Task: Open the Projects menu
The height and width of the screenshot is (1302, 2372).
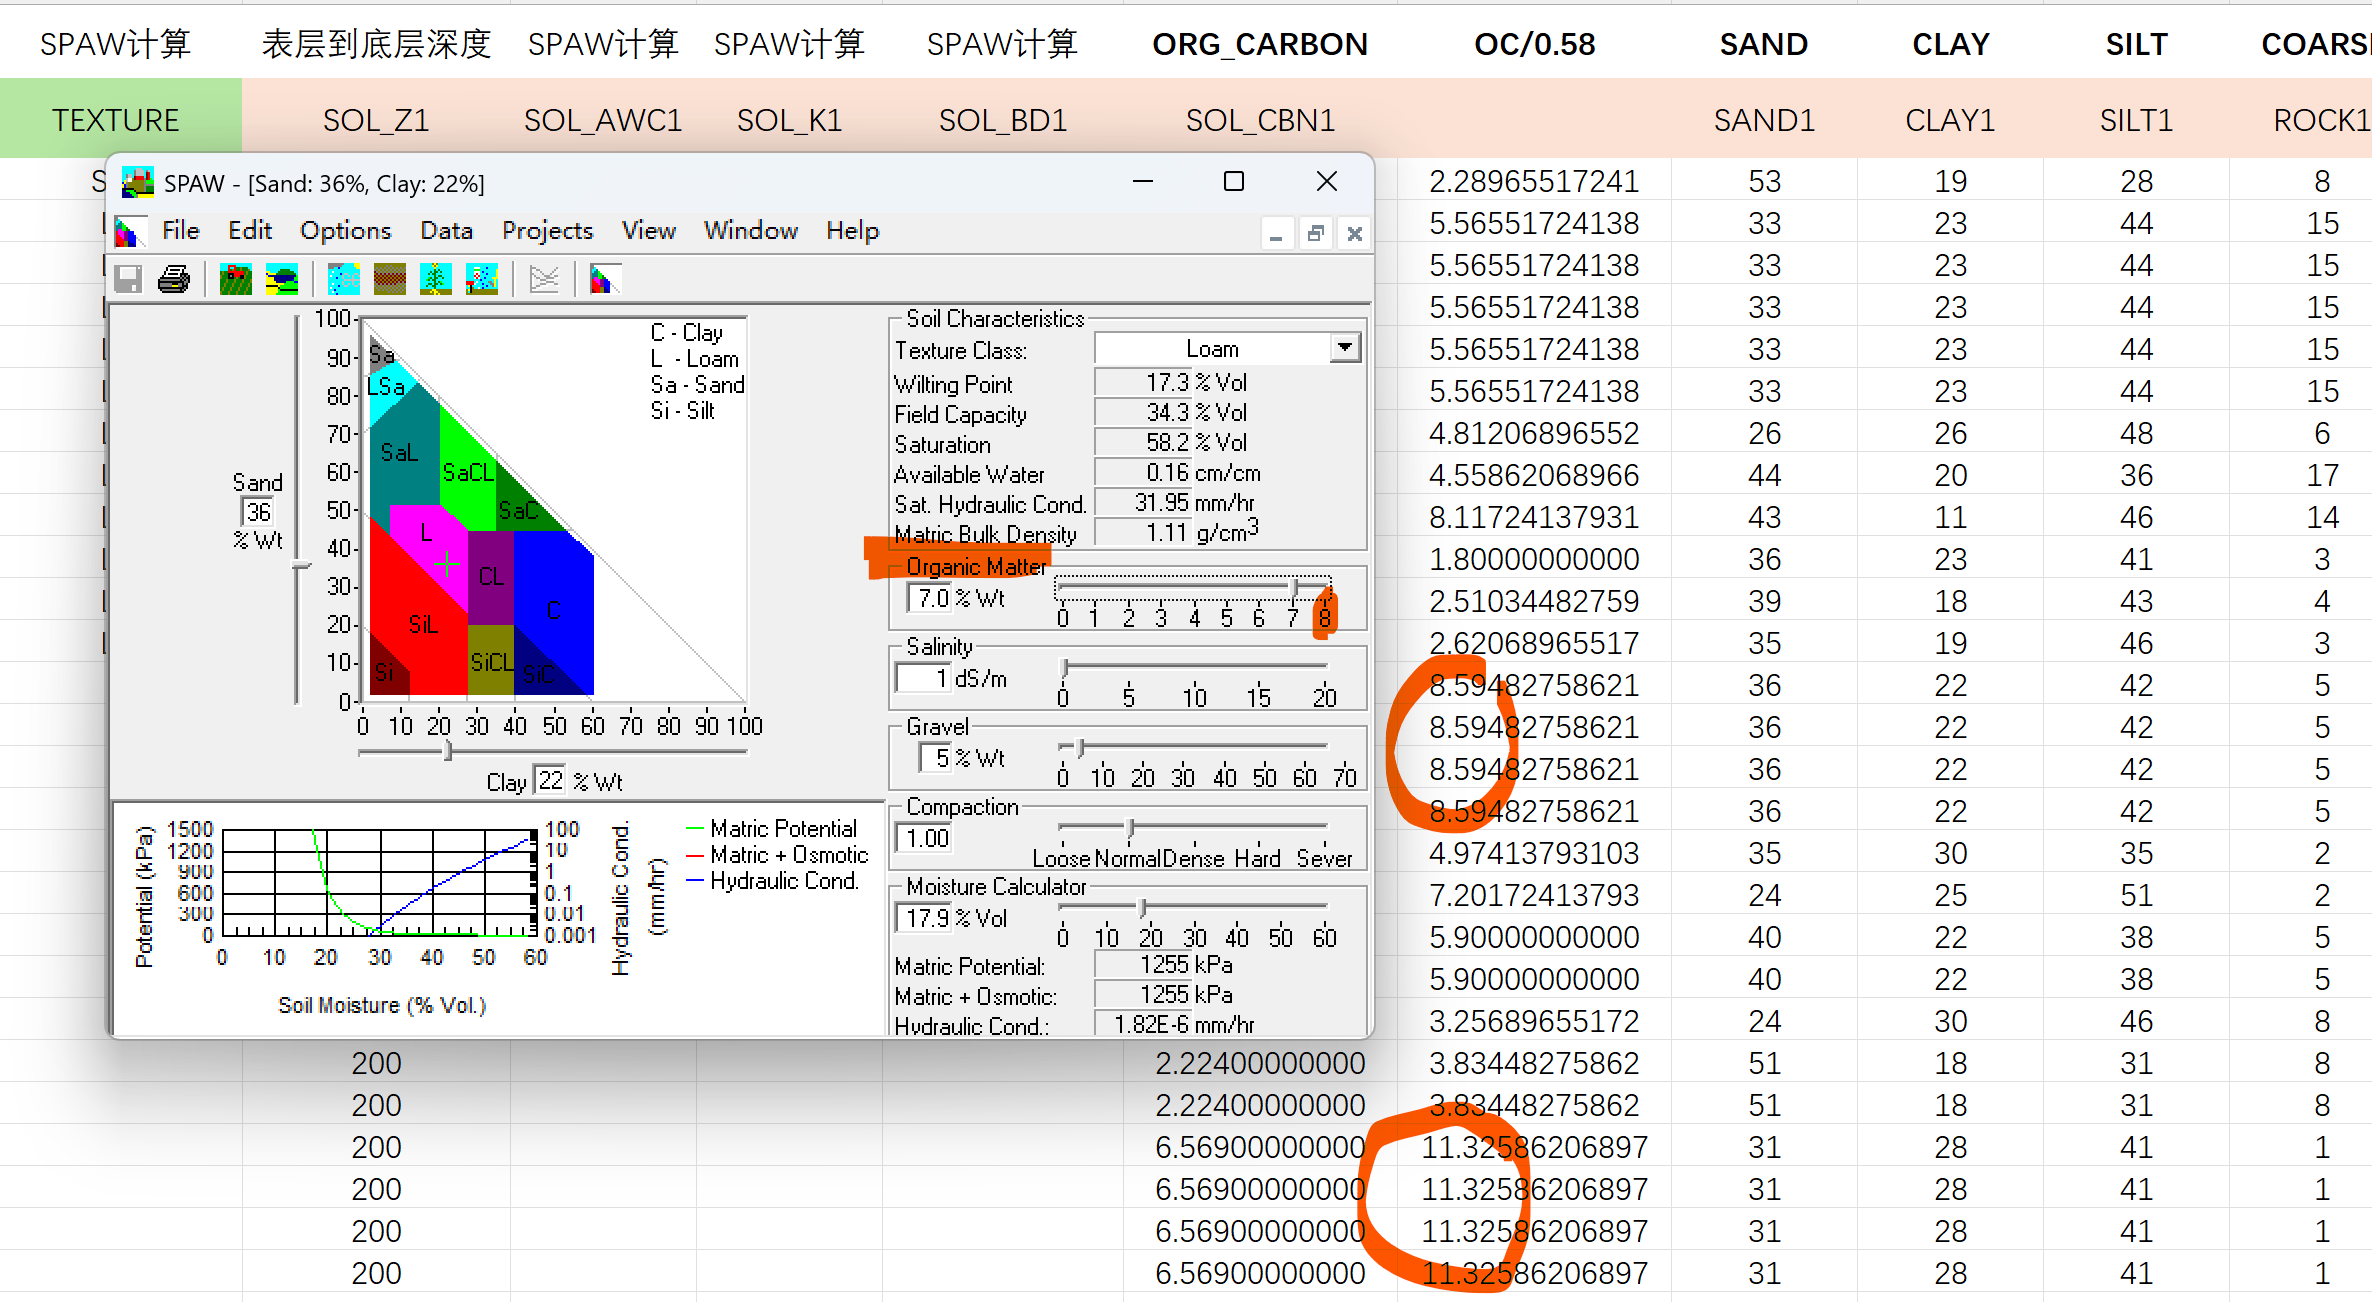Action: 547,231
